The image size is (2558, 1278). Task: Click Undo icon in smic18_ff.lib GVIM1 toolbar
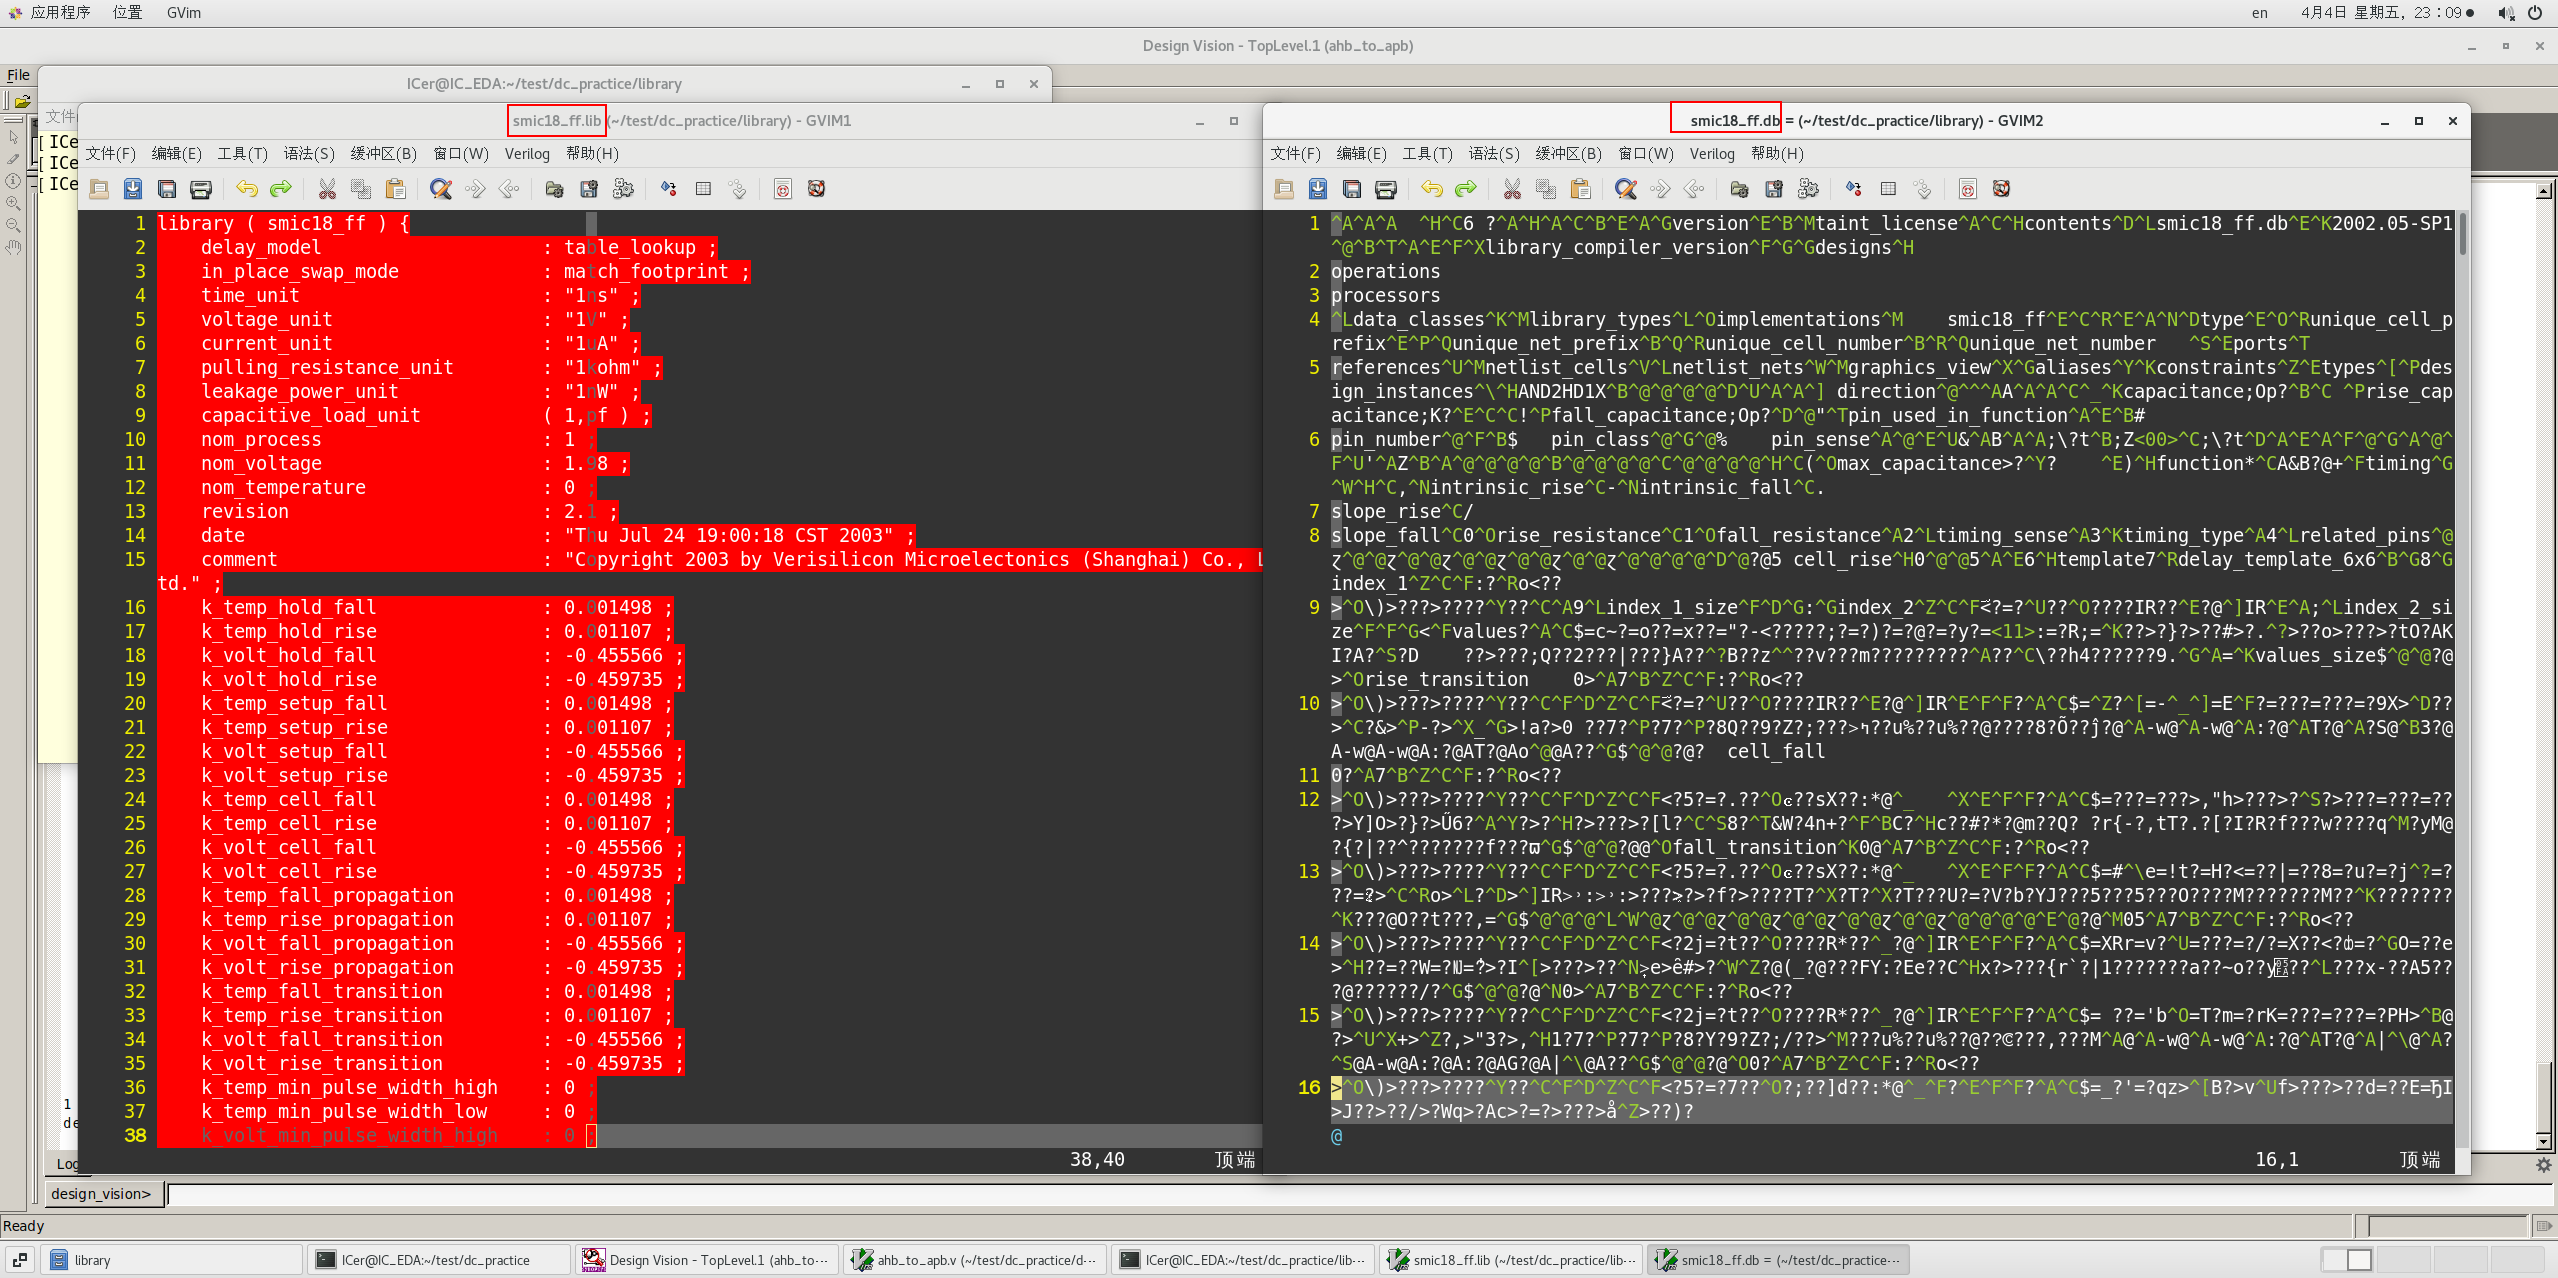click(x=247, y=189)
